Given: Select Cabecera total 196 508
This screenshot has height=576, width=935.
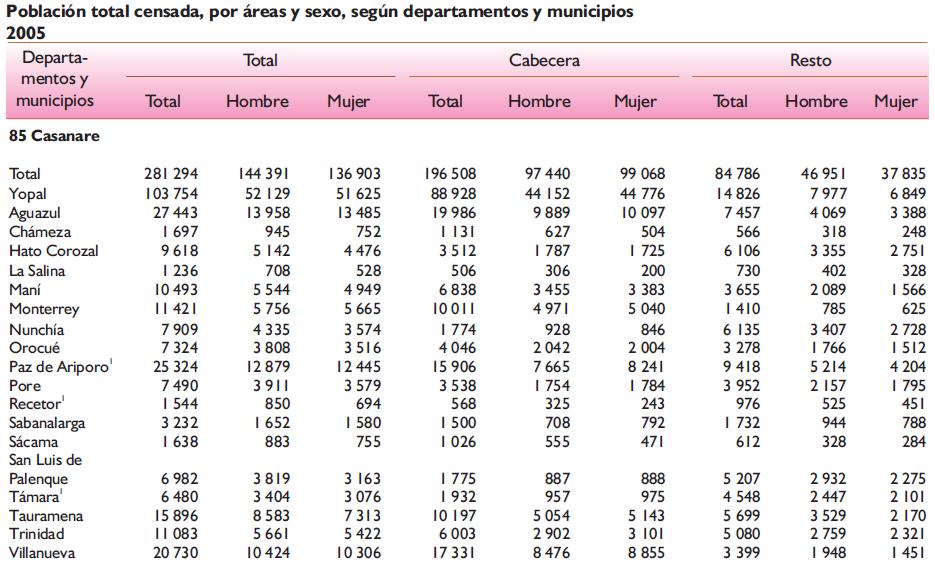Looking at the screenshot, I should click(450, 174).
